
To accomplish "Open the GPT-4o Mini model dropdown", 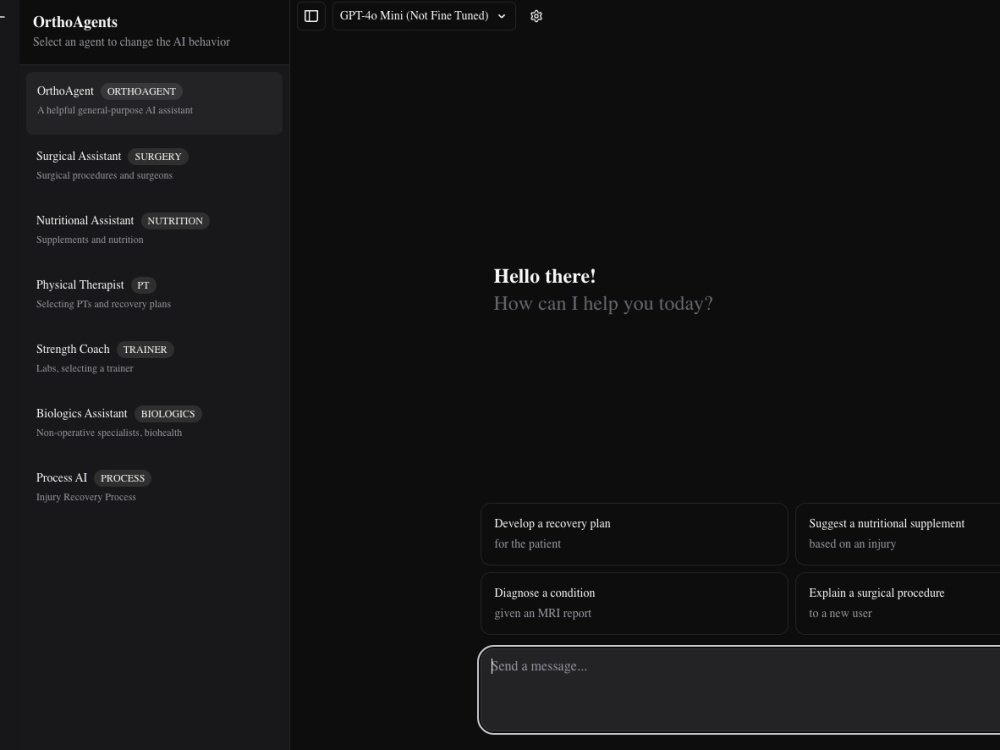I will (423, 16).
